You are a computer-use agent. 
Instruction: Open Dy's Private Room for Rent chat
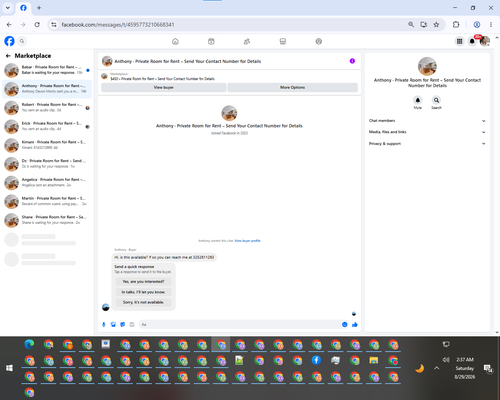point(47,164)
